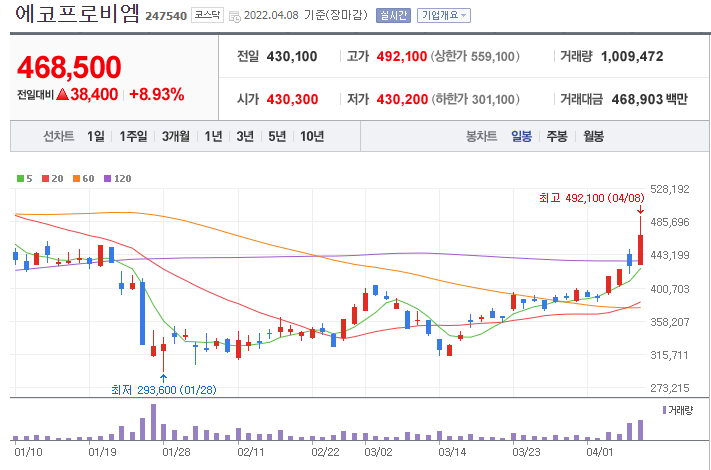Click the tallest volume bar in the volume chart
The width and height of the screenshot is (711, 470).
tap(153, 422)
